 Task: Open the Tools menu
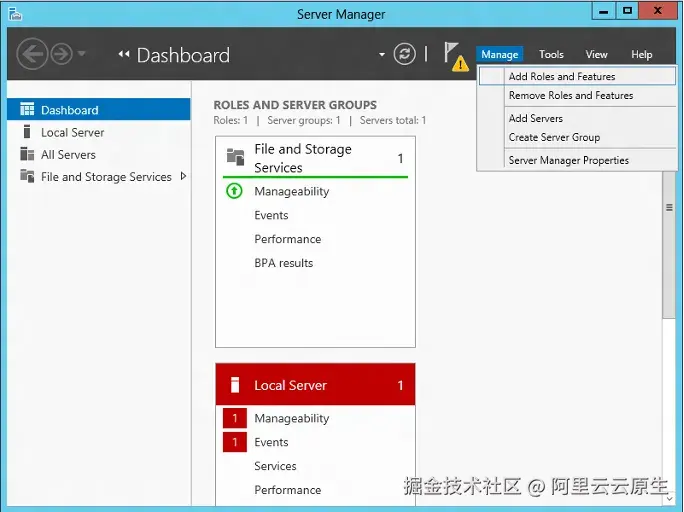point(551,55)
